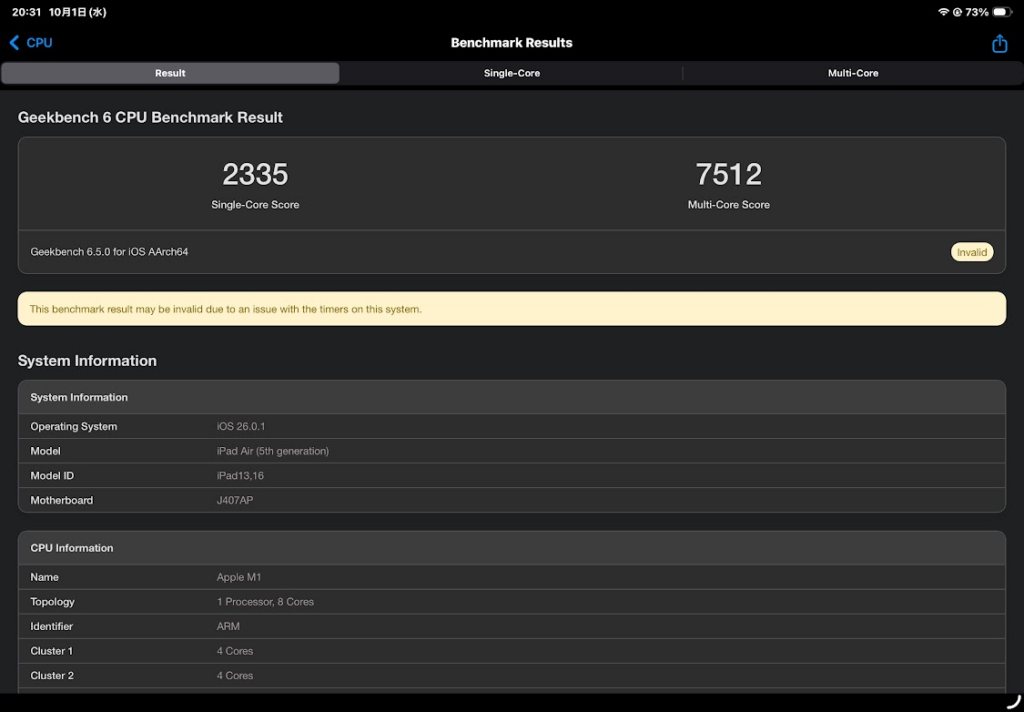Select the Operating System row
This screenshot has height=712, width=1024.
[511, 426]
